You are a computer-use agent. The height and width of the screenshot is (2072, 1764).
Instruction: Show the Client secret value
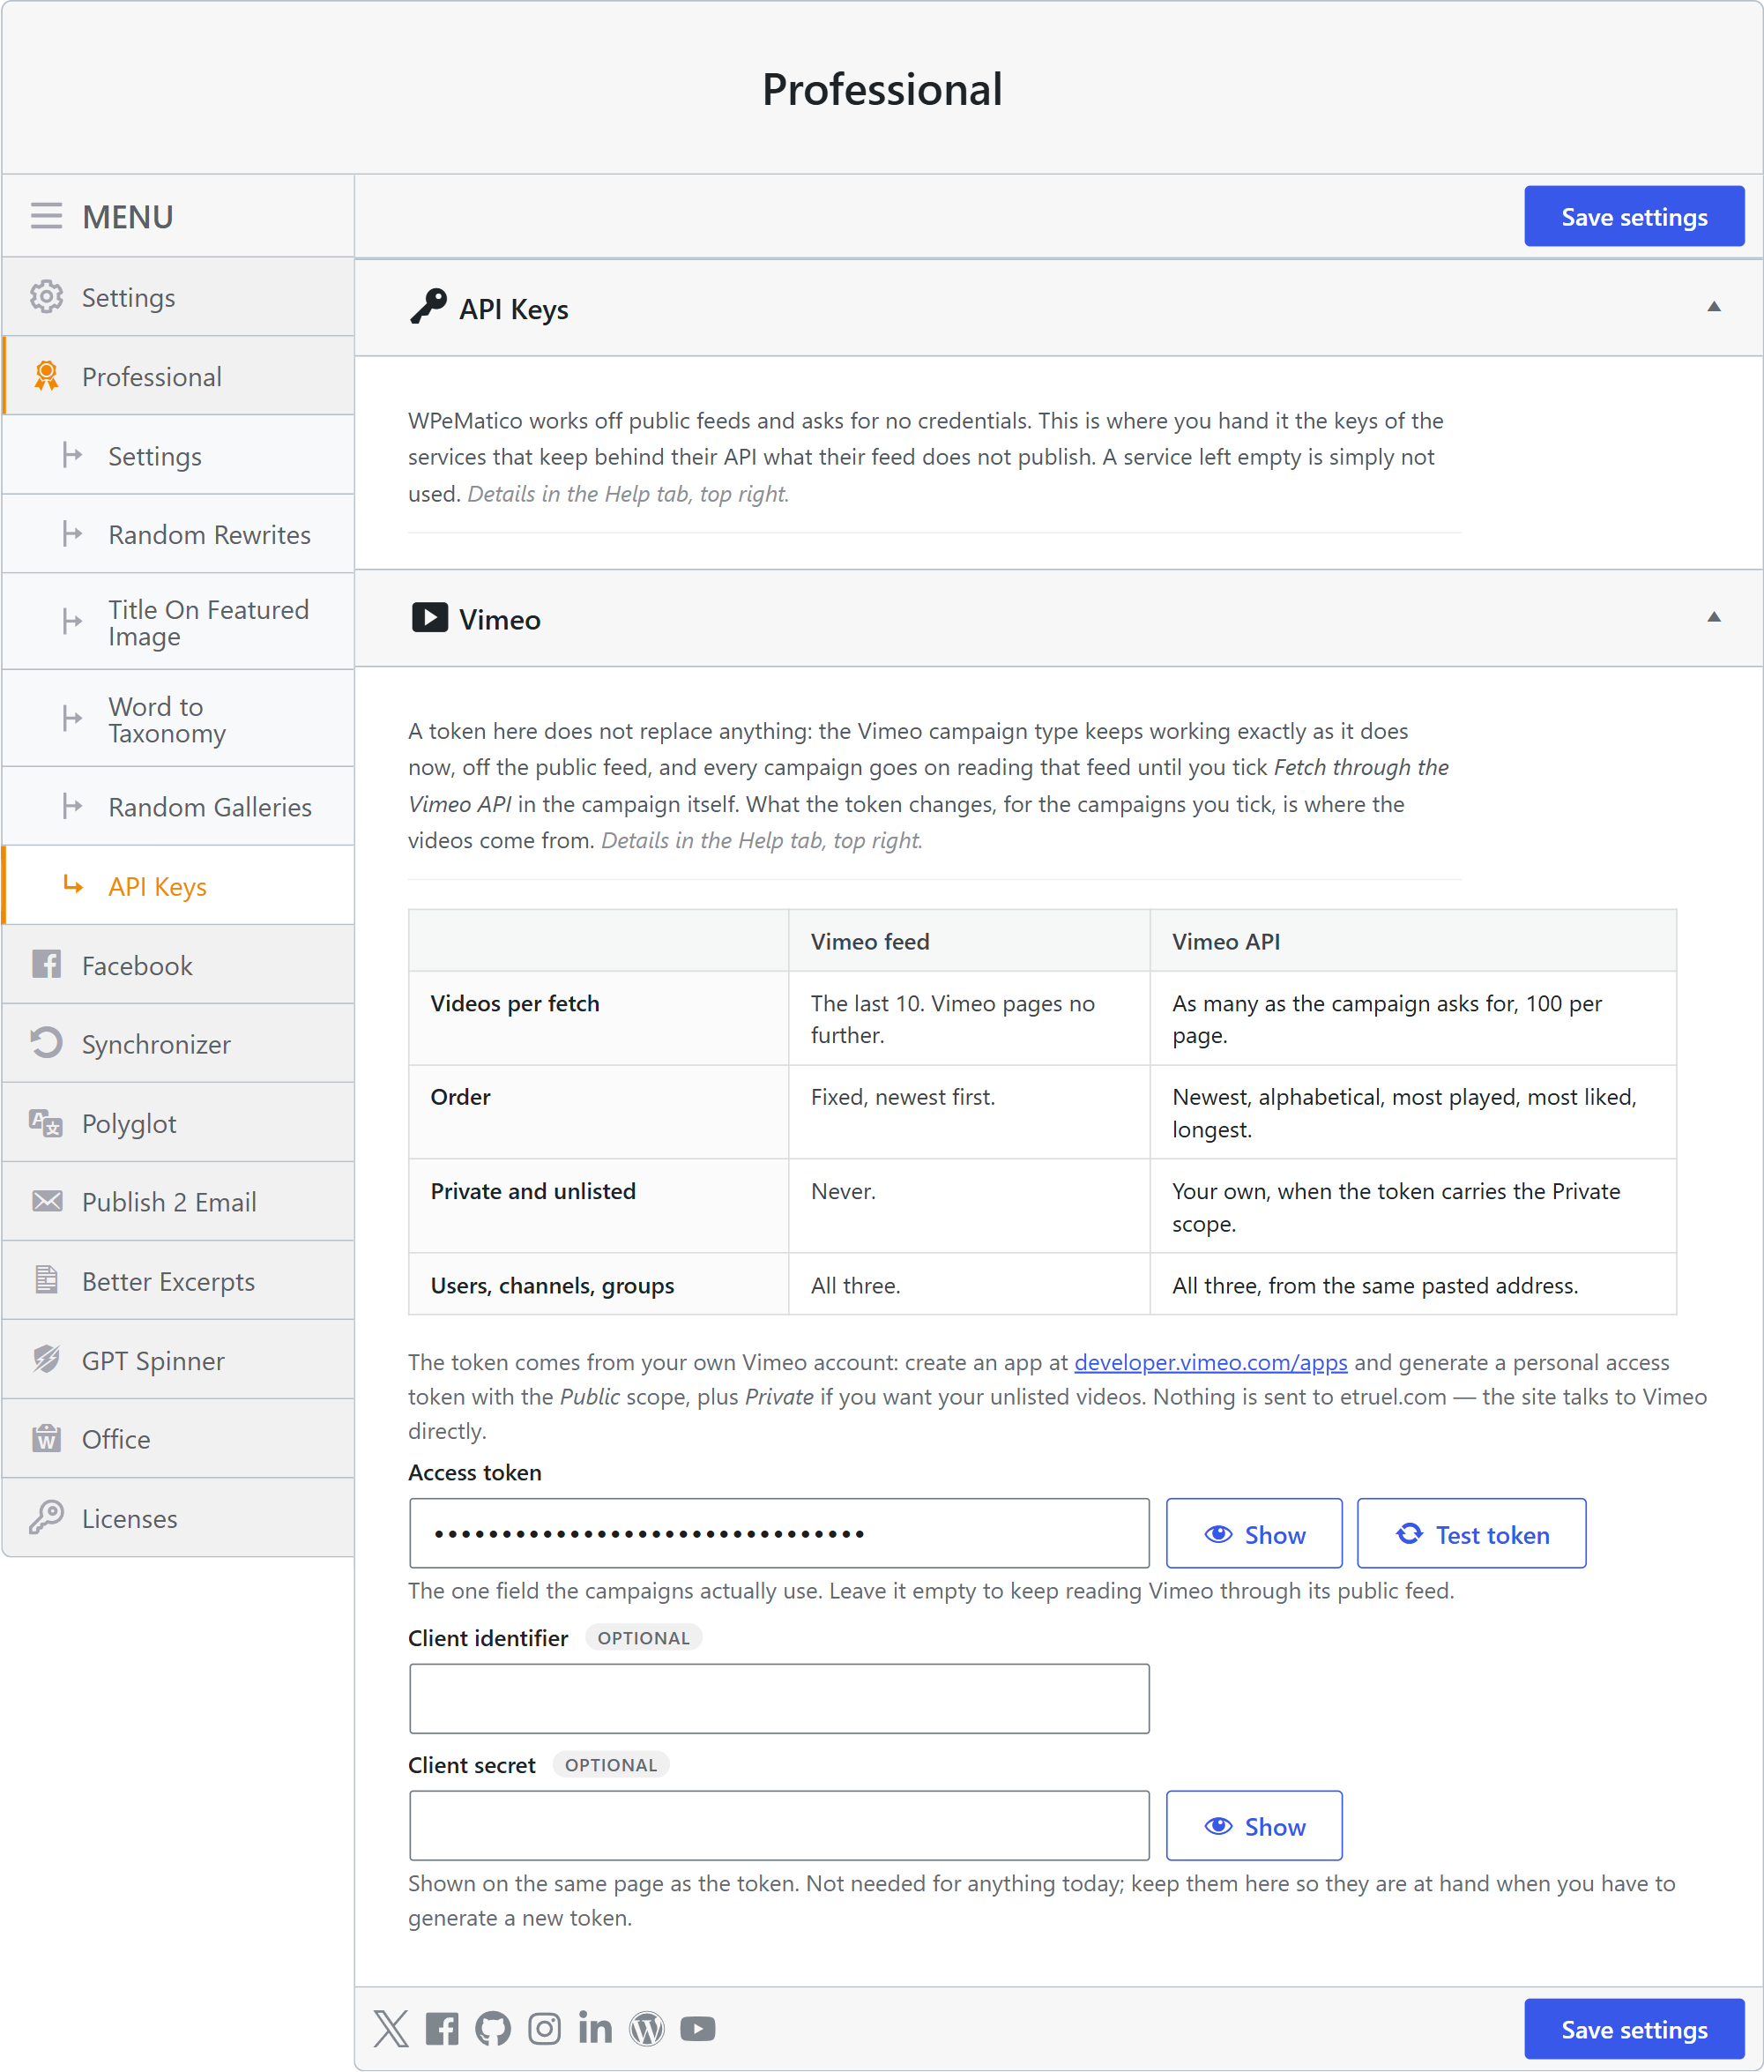[1254, 1825]
